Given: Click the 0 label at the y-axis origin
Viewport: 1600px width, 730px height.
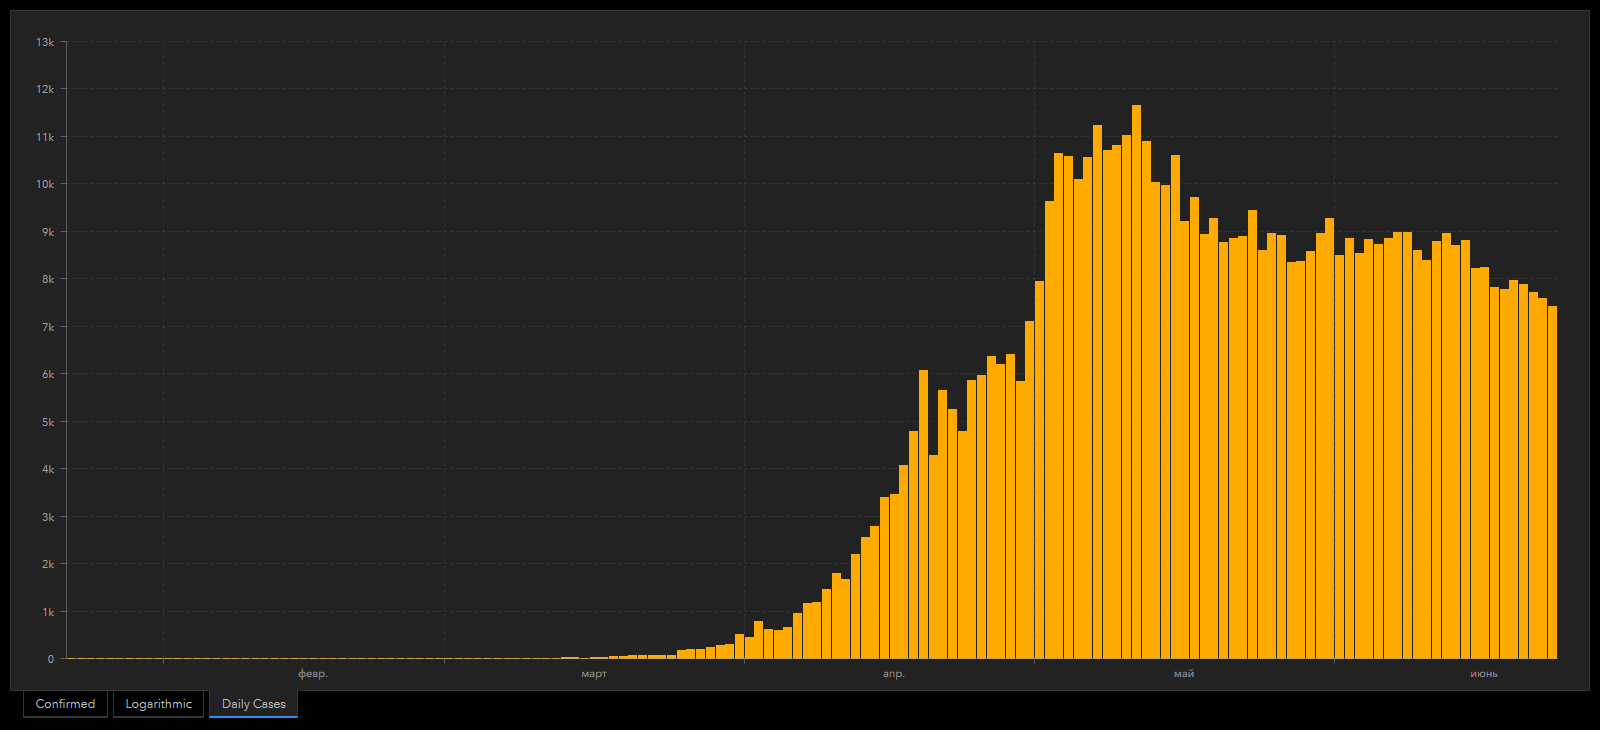Looking at the screenshot, I should (x=51, y=659).
